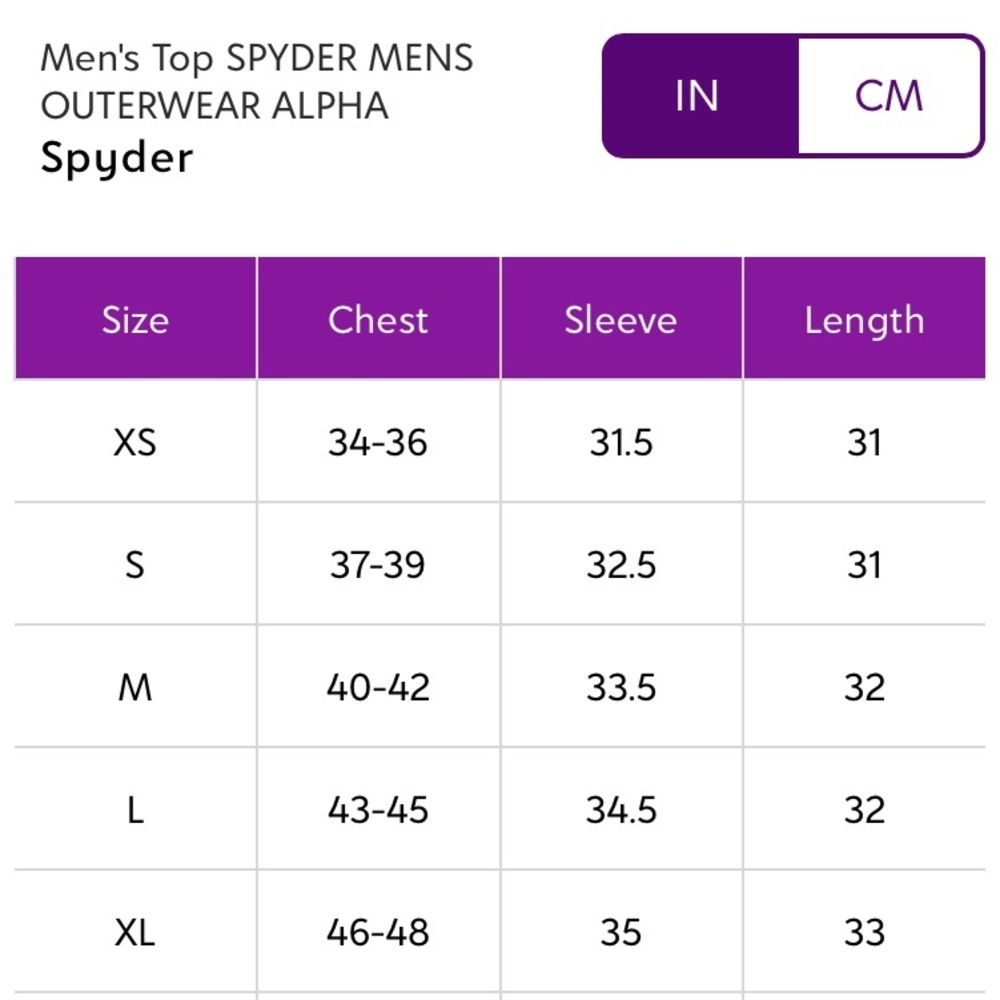Image resolution: width=1000 pixels, height=1000 pixels.
Task: Click the Chest column header
Action: 378,320
